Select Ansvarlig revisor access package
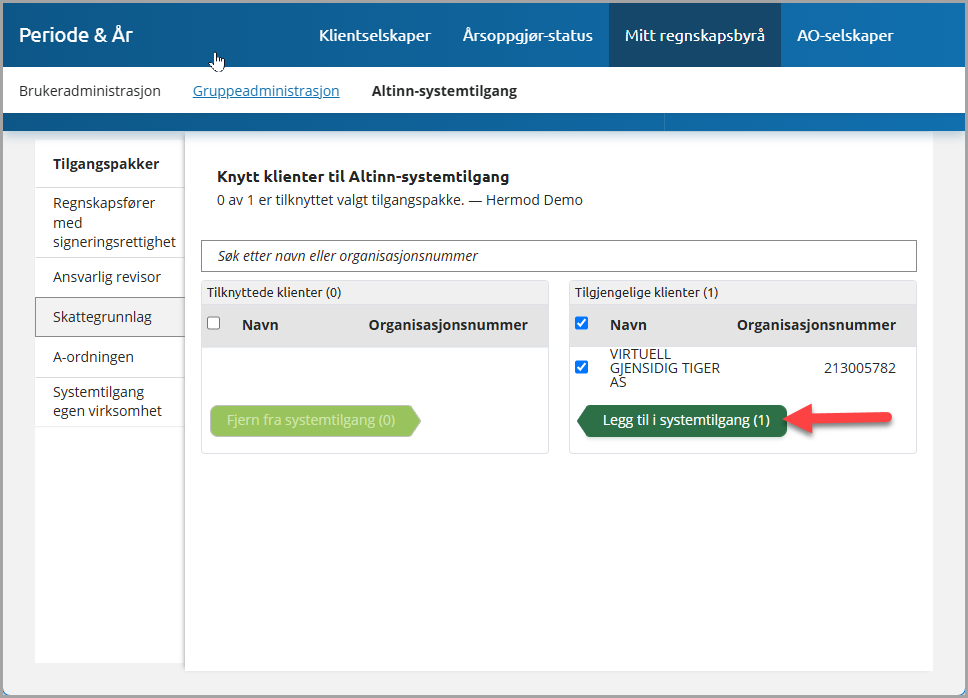 tap(110, 277)
